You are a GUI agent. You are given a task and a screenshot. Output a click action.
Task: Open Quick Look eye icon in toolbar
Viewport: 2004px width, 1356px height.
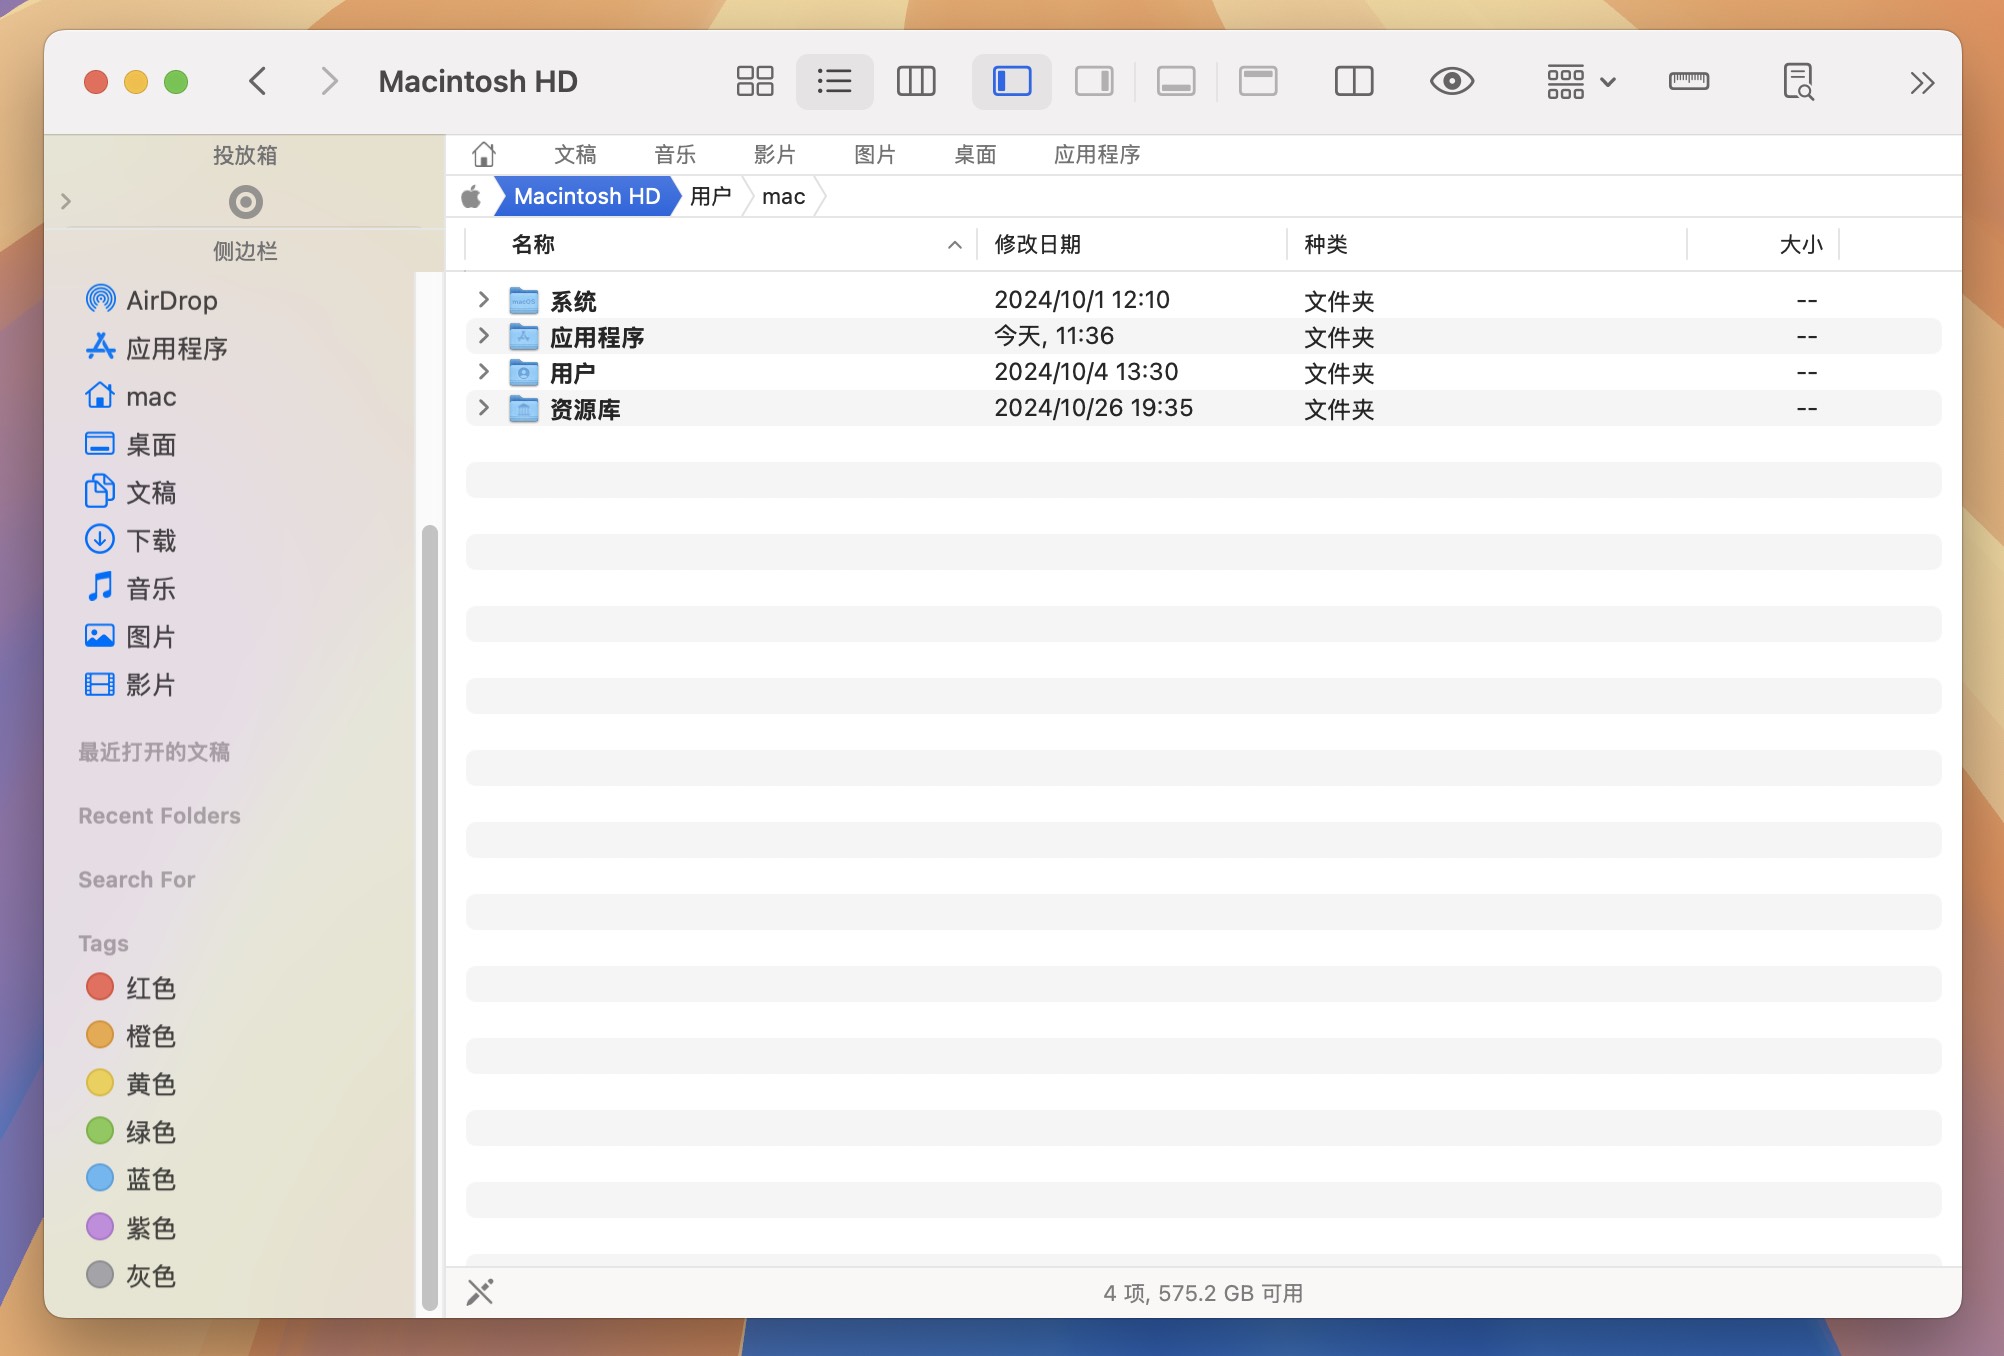pyautogui.click(x=1451, y=81)
